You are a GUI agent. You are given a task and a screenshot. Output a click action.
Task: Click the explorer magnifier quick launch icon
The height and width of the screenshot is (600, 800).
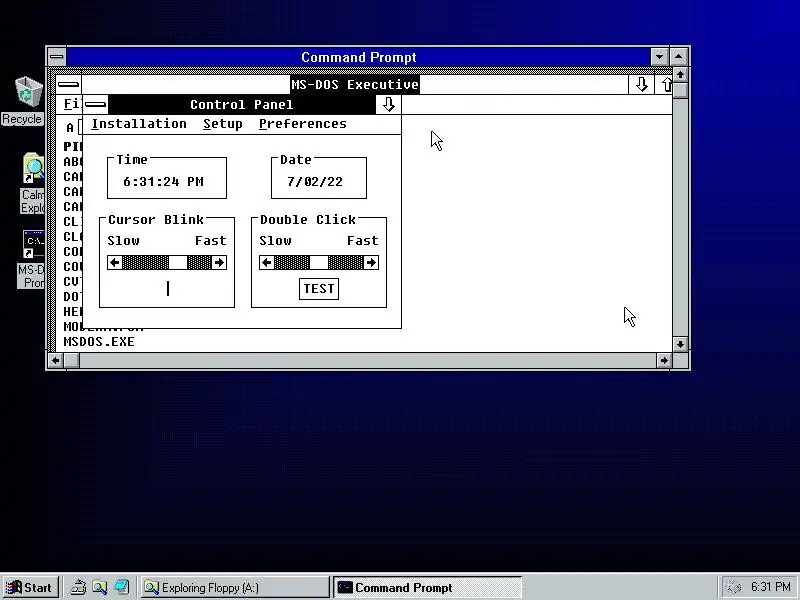click(99, 587)
